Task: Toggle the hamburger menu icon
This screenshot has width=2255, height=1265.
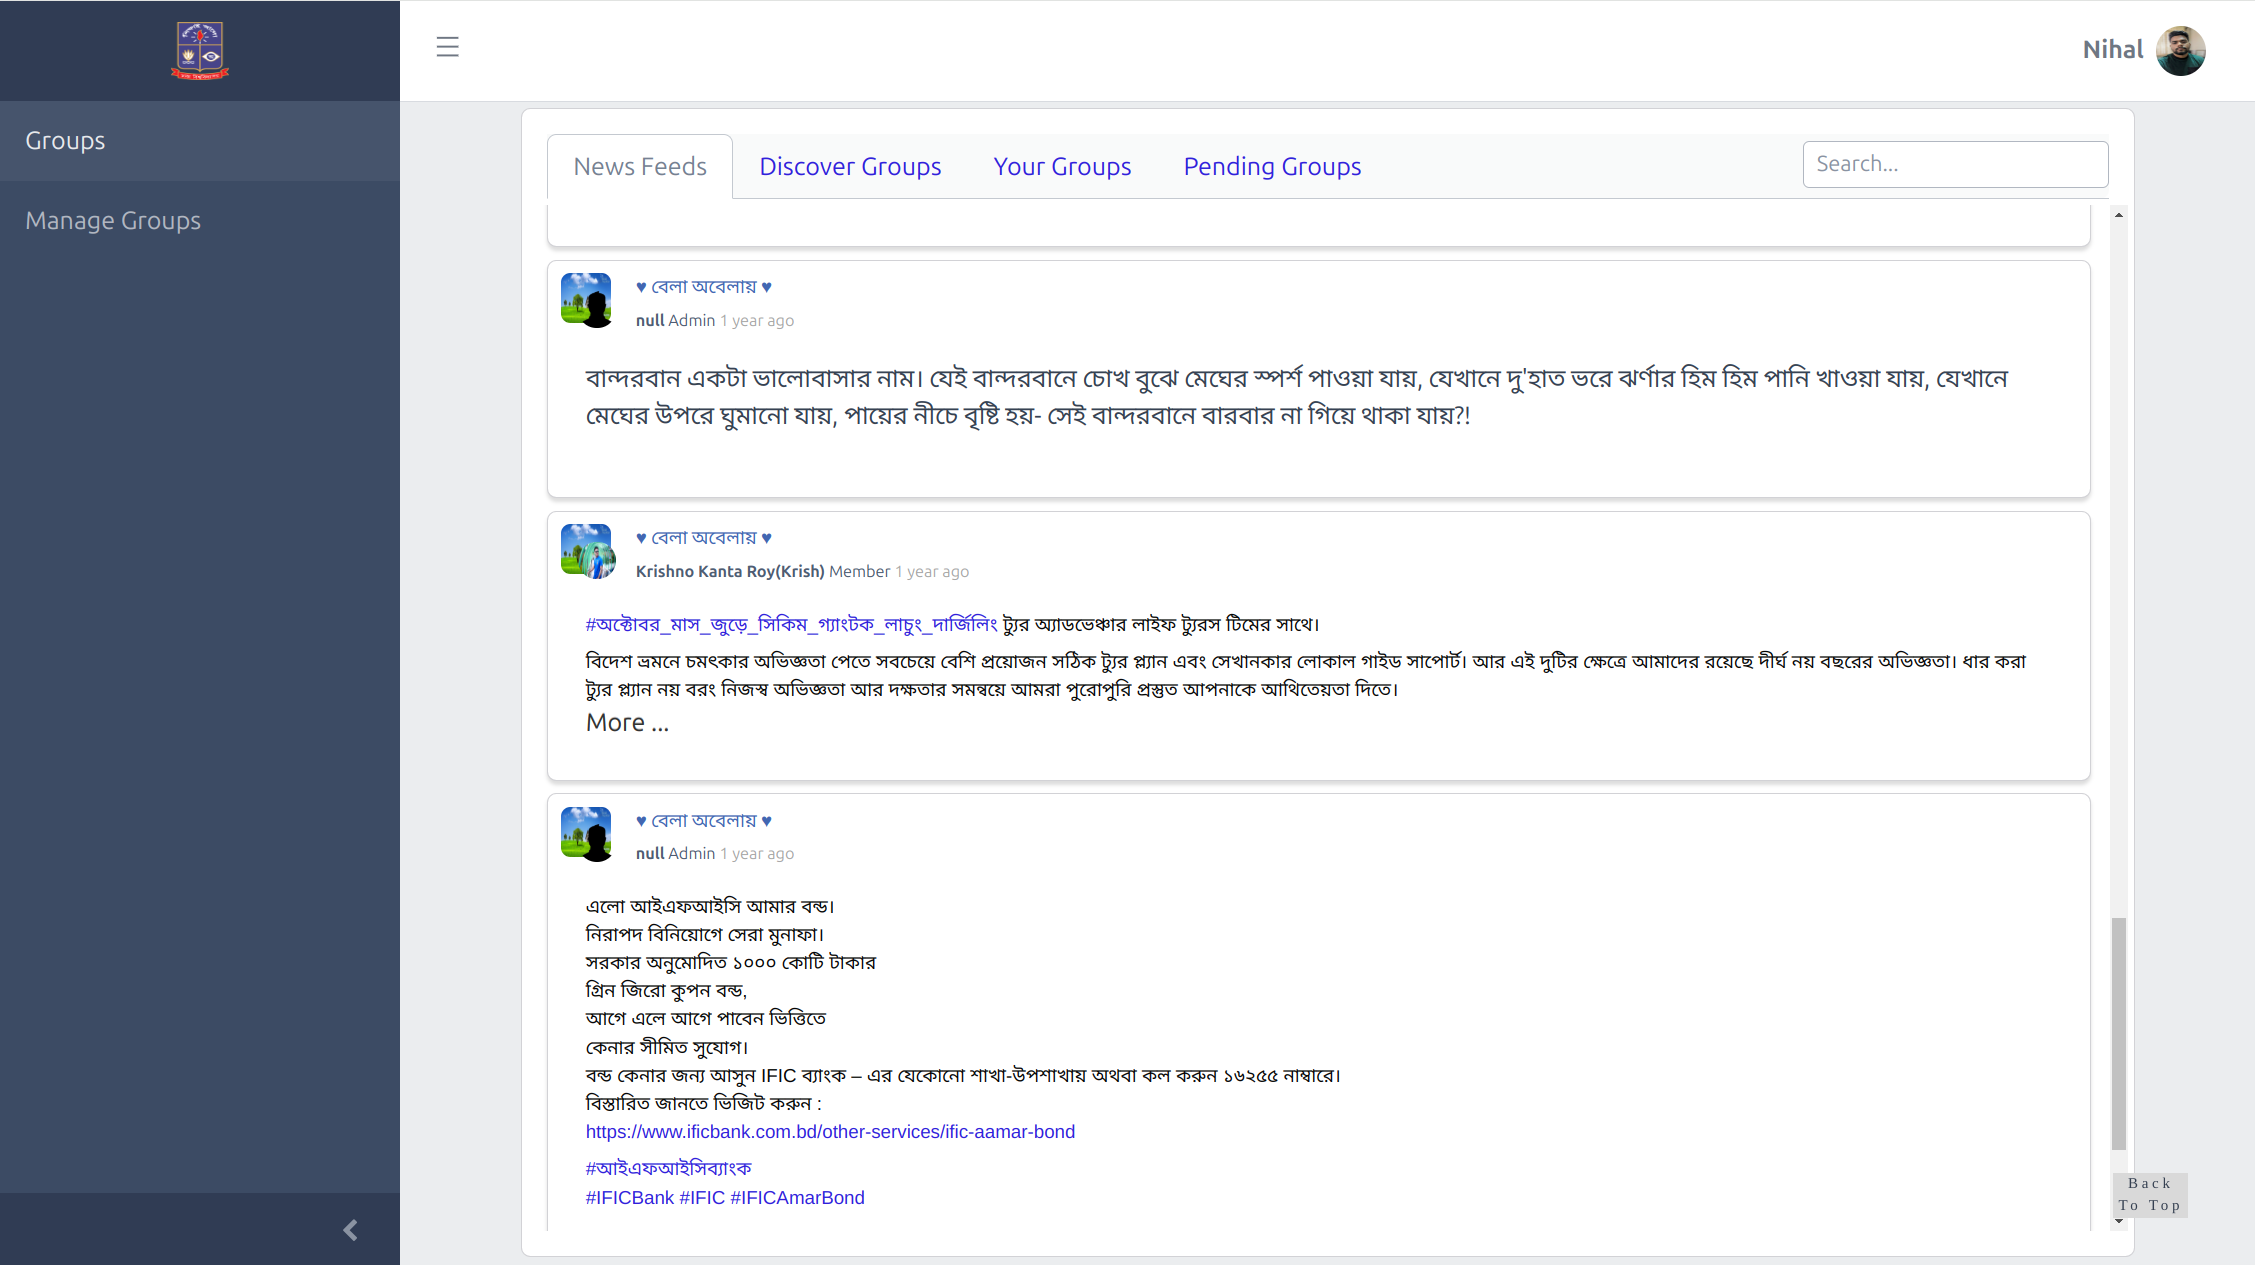Action: pos(447,47)
